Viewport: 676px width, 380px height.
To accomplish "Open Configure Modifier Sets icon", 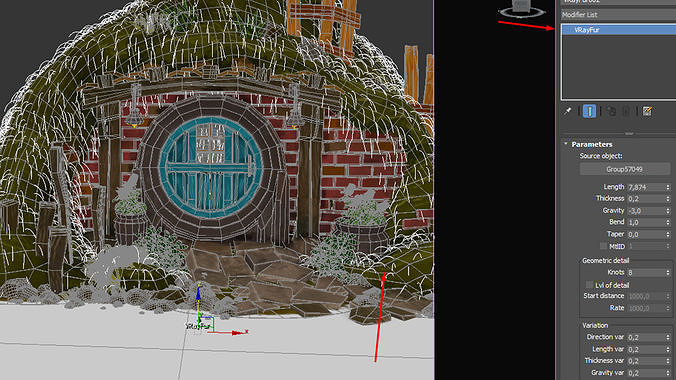I will pyautogui.click(x=647, y=111).
